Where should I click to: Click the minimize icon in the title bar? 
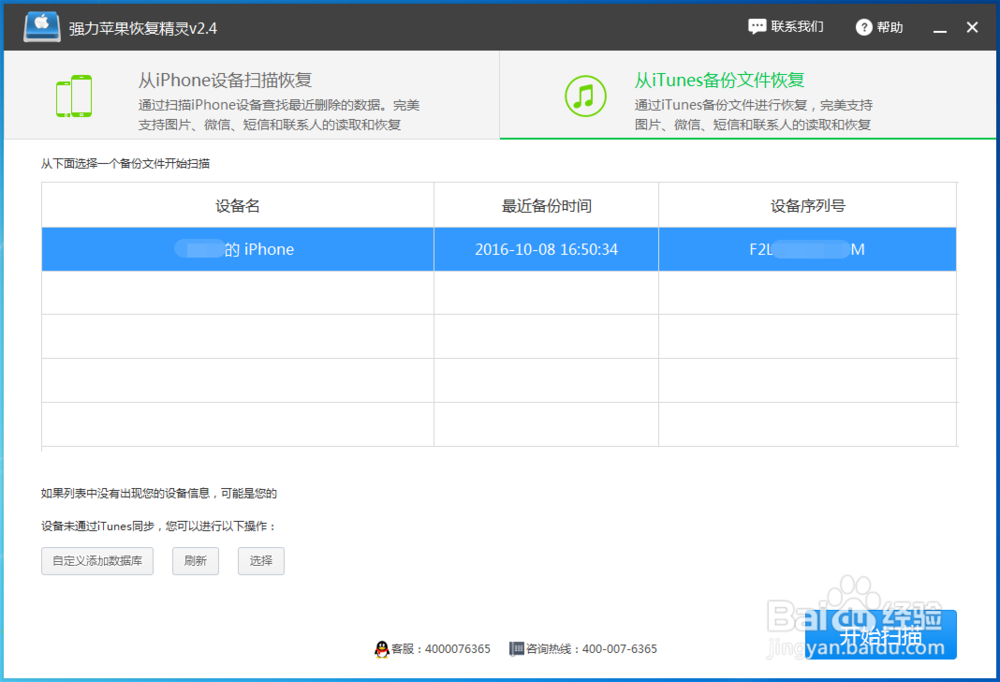click(x=939, y=27)
